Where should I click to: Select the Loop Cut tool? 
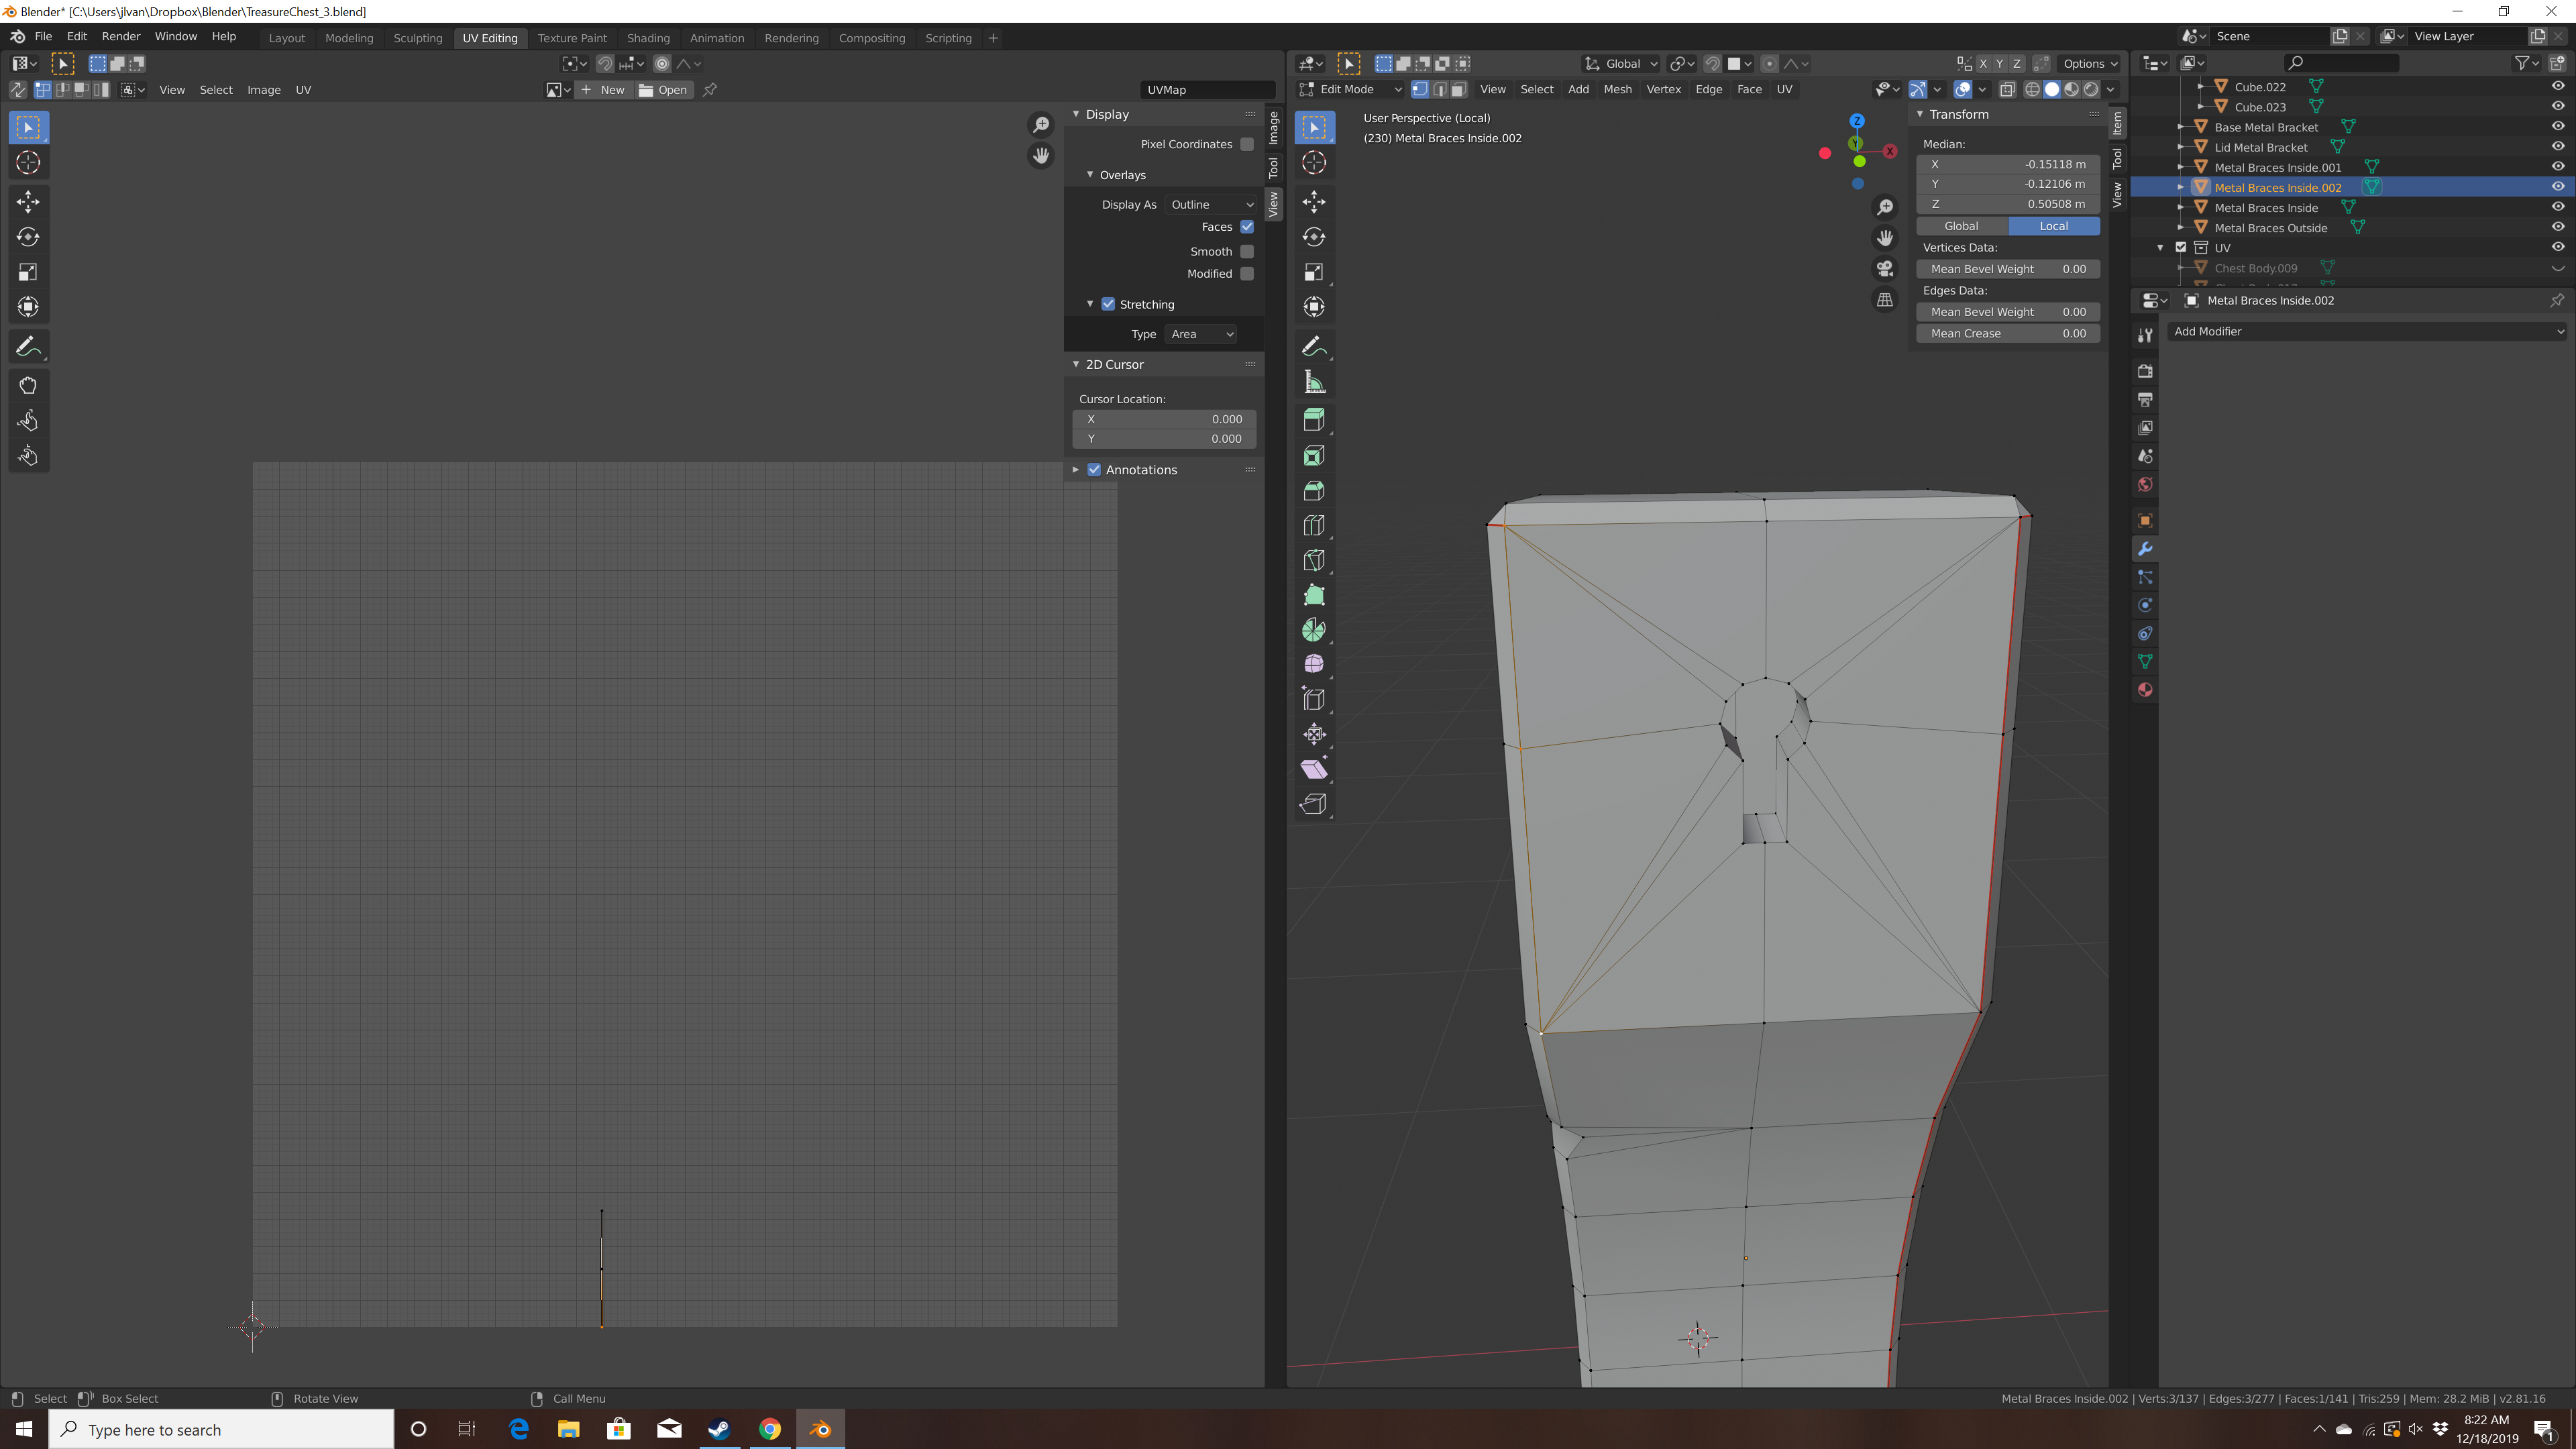pos(1314,525)
